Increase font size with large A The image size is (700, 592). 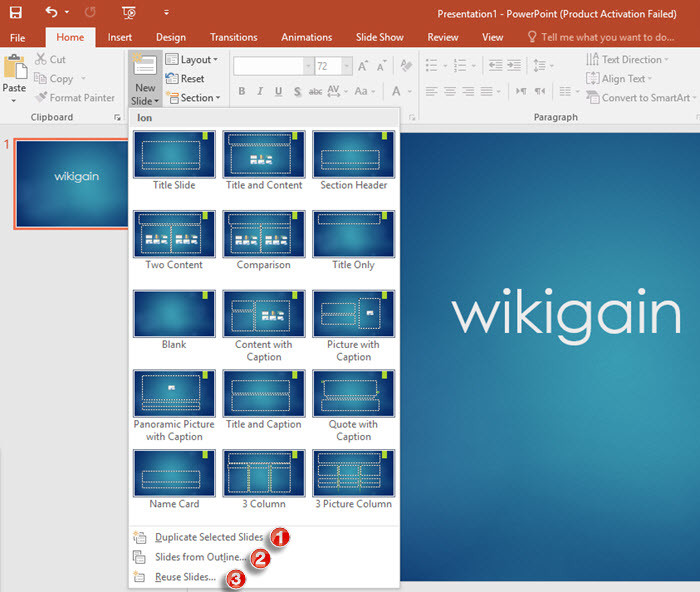[x=363, y=67]
